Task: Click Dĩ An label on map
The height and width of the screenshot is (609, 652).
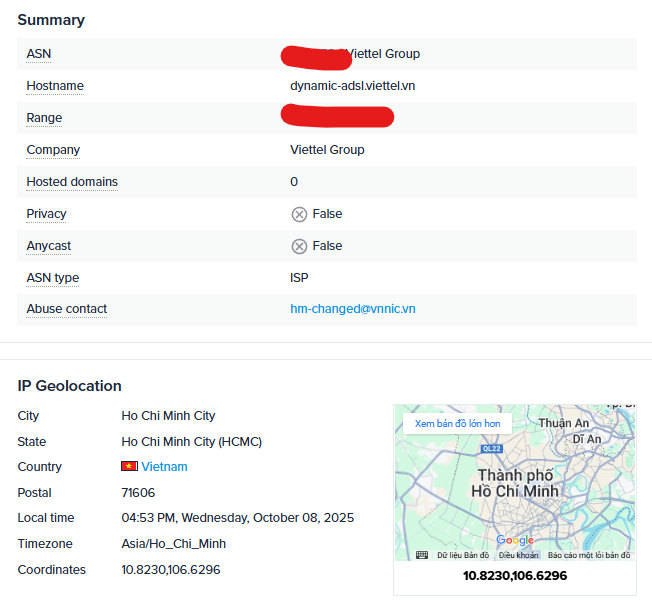Action: tap(587, 439)
